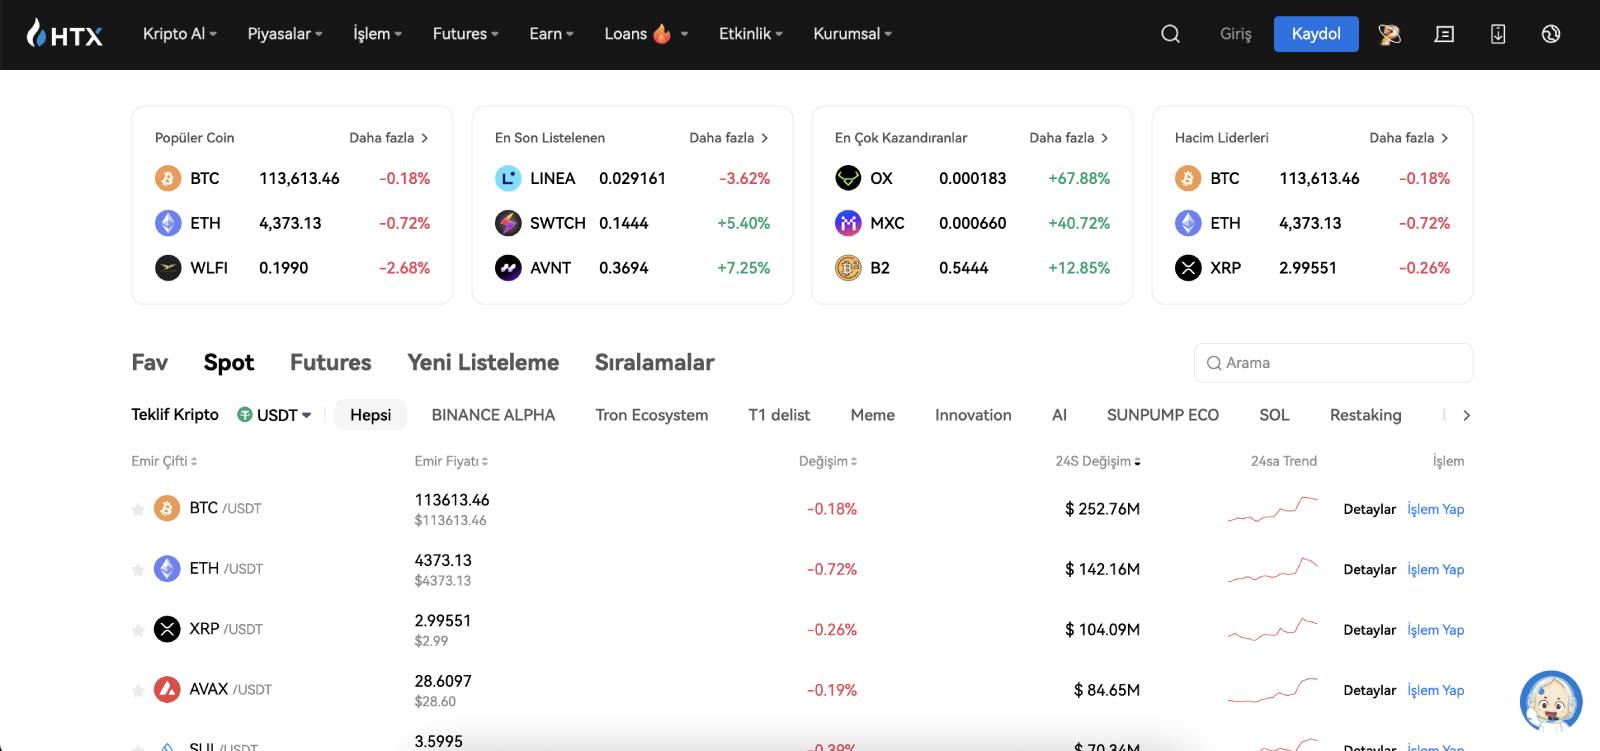Screen dimensions: 1600x751
Task: Switch to the Yeni Listeleme tab
Action: (x=483, y=362)
